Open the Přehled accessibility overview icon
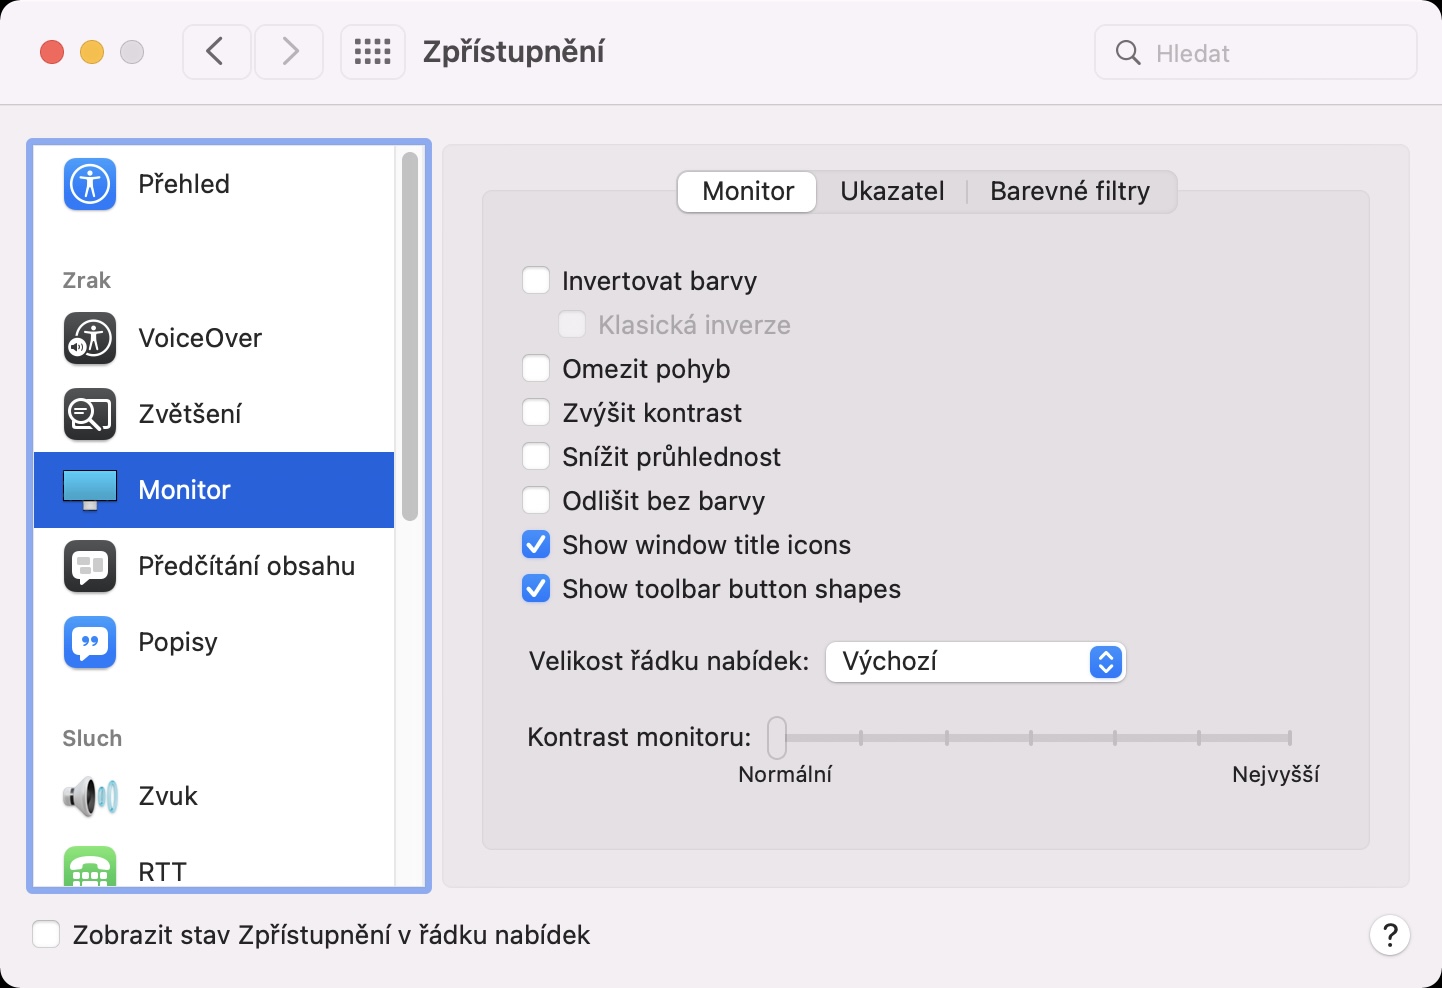The image size is (1442, 988). 90,184
